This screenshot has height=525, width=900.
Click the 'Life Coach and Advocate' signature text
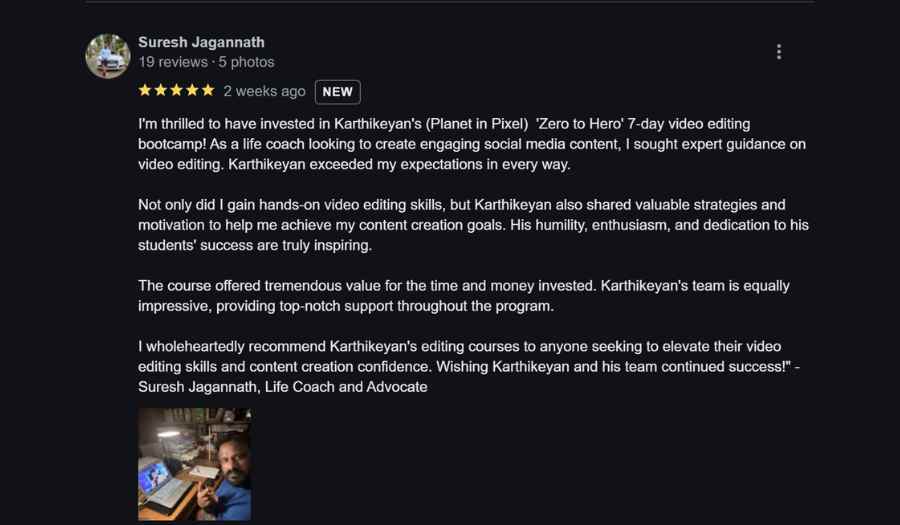coord(346,387)
